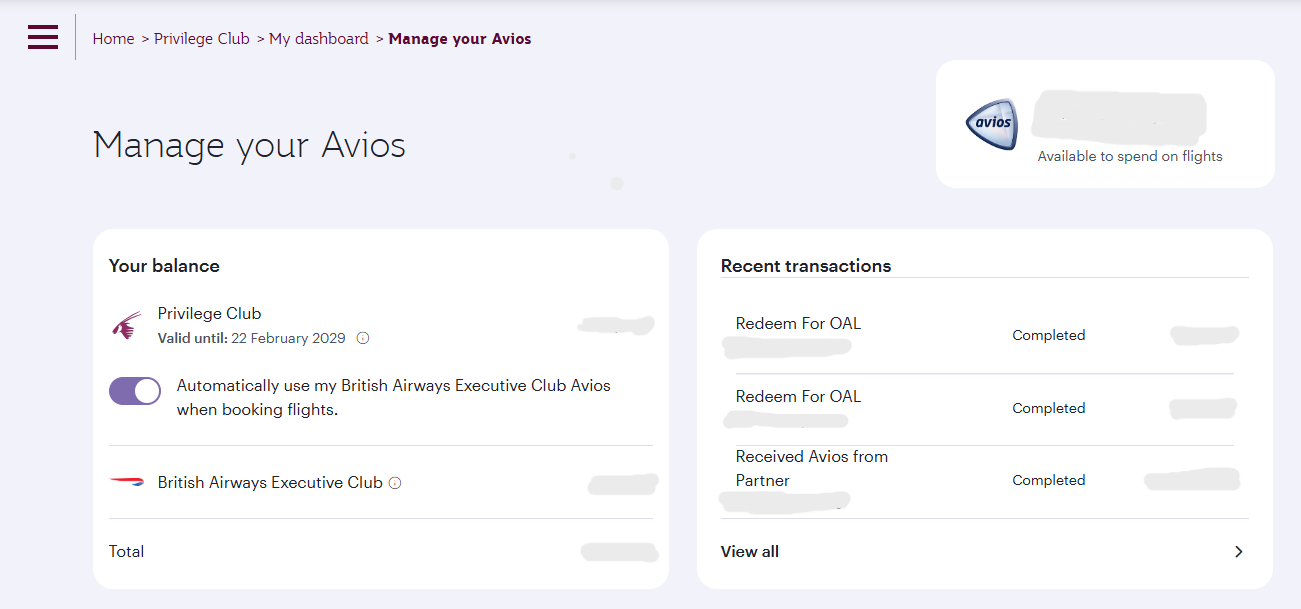This screenshot has height=609, width=1301.
Task: Navigate to My dashboard breadcrumb
Action: coord(318,39)
